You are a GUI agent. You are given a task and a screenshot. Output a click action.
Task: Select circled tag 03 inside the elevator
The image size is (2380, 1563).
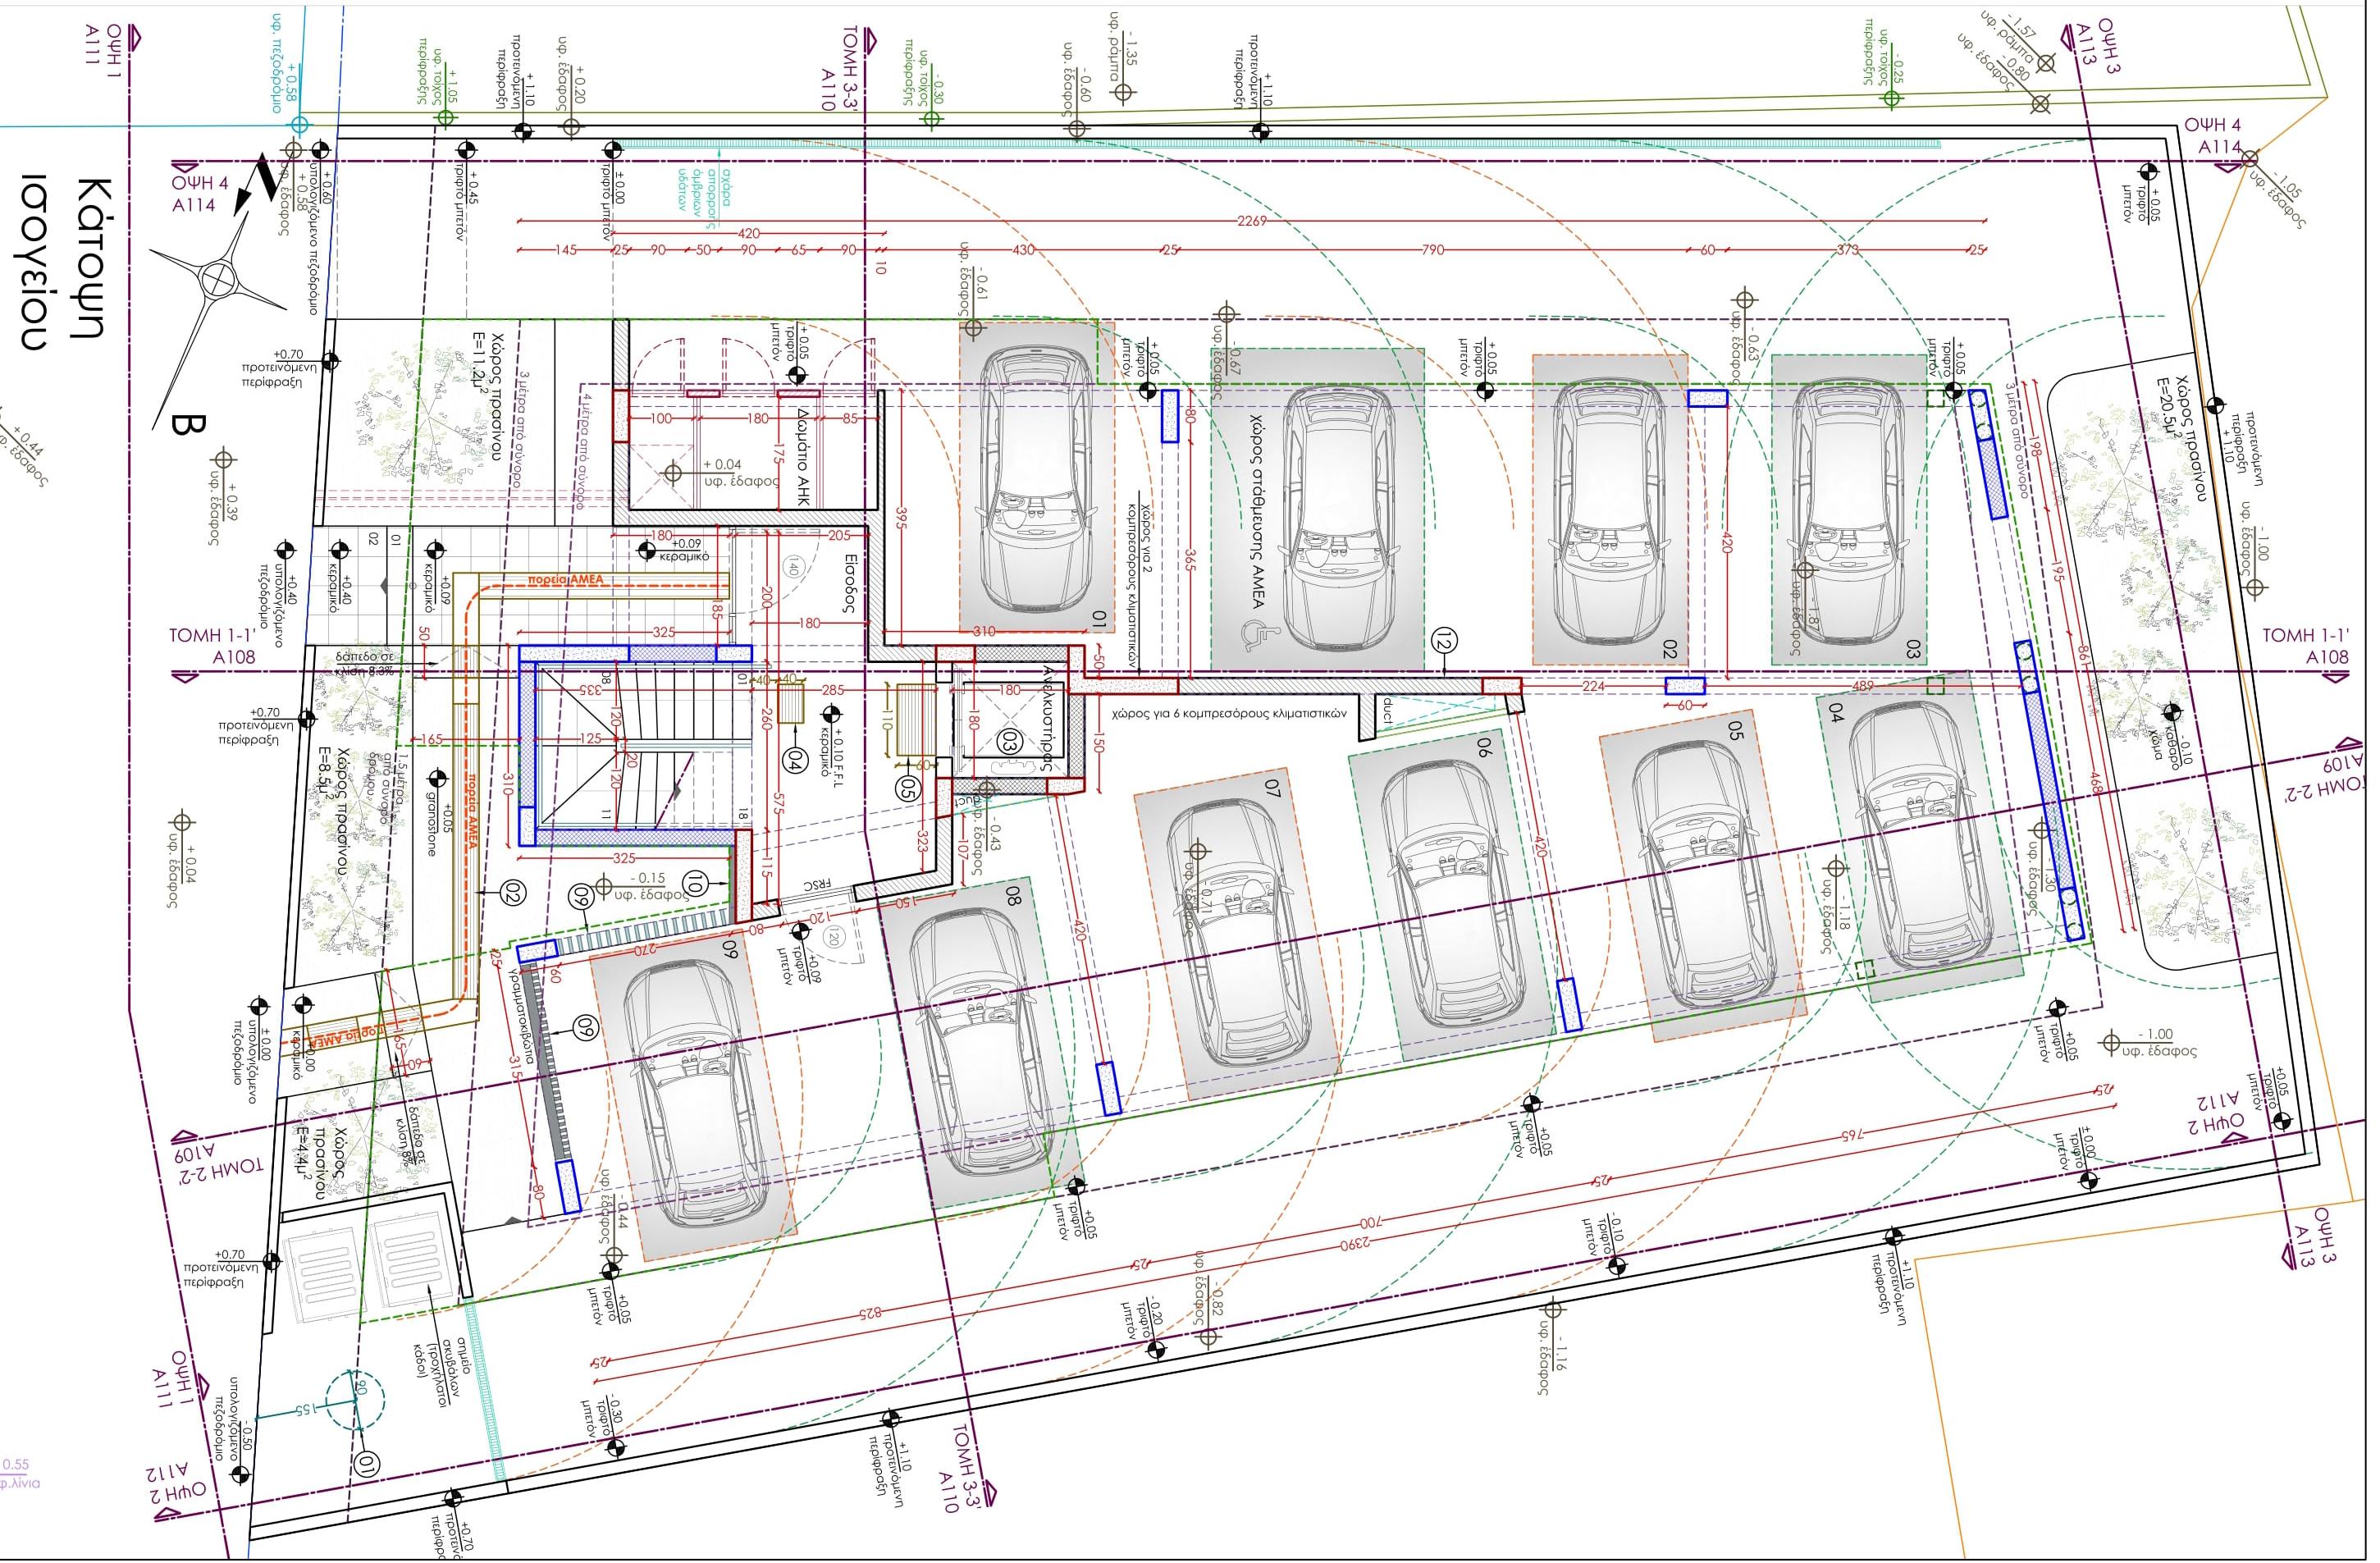(1008, 741)
